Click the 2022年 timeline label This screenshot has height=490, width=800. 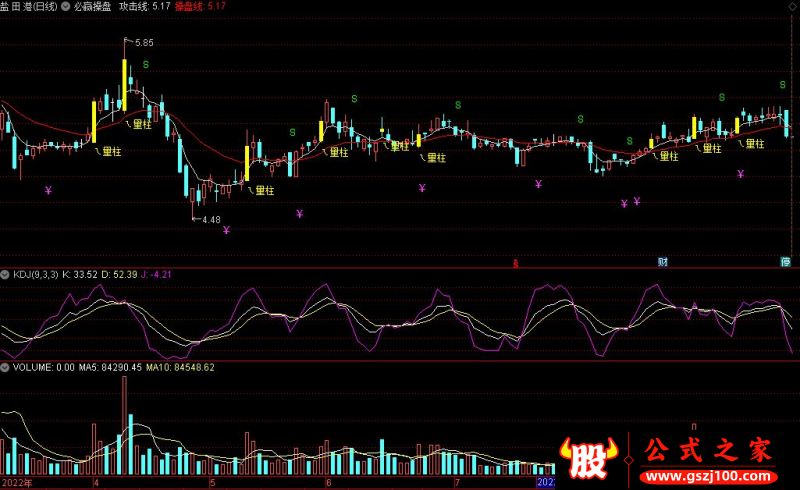(16, 482)
